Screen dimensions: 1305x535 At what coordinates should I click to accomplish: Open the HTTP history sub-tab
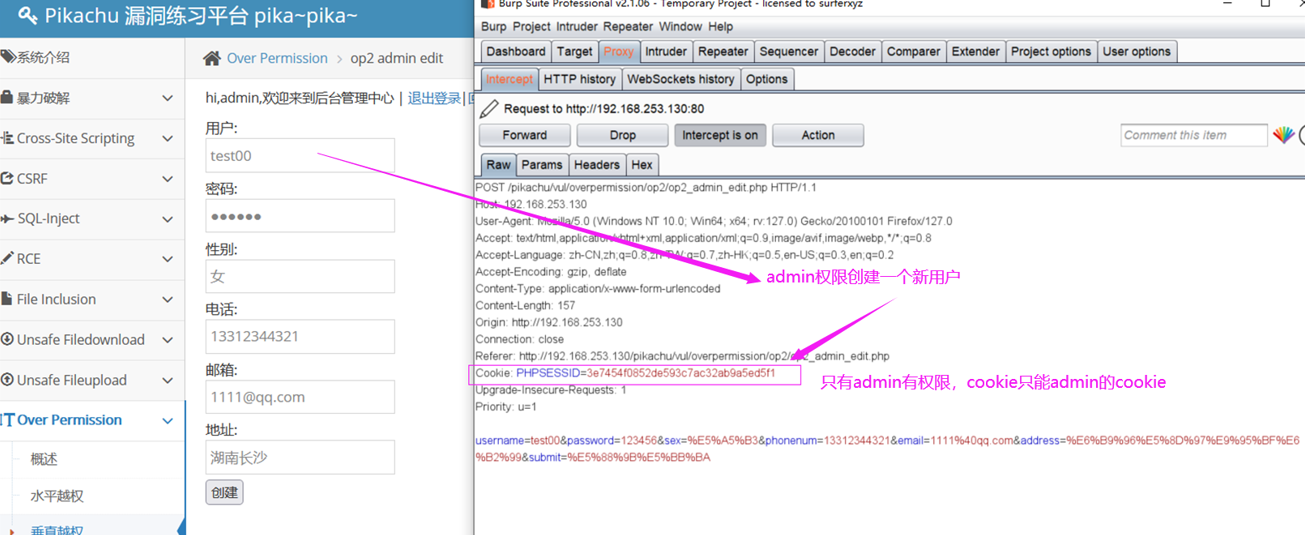tap(580, 79)
